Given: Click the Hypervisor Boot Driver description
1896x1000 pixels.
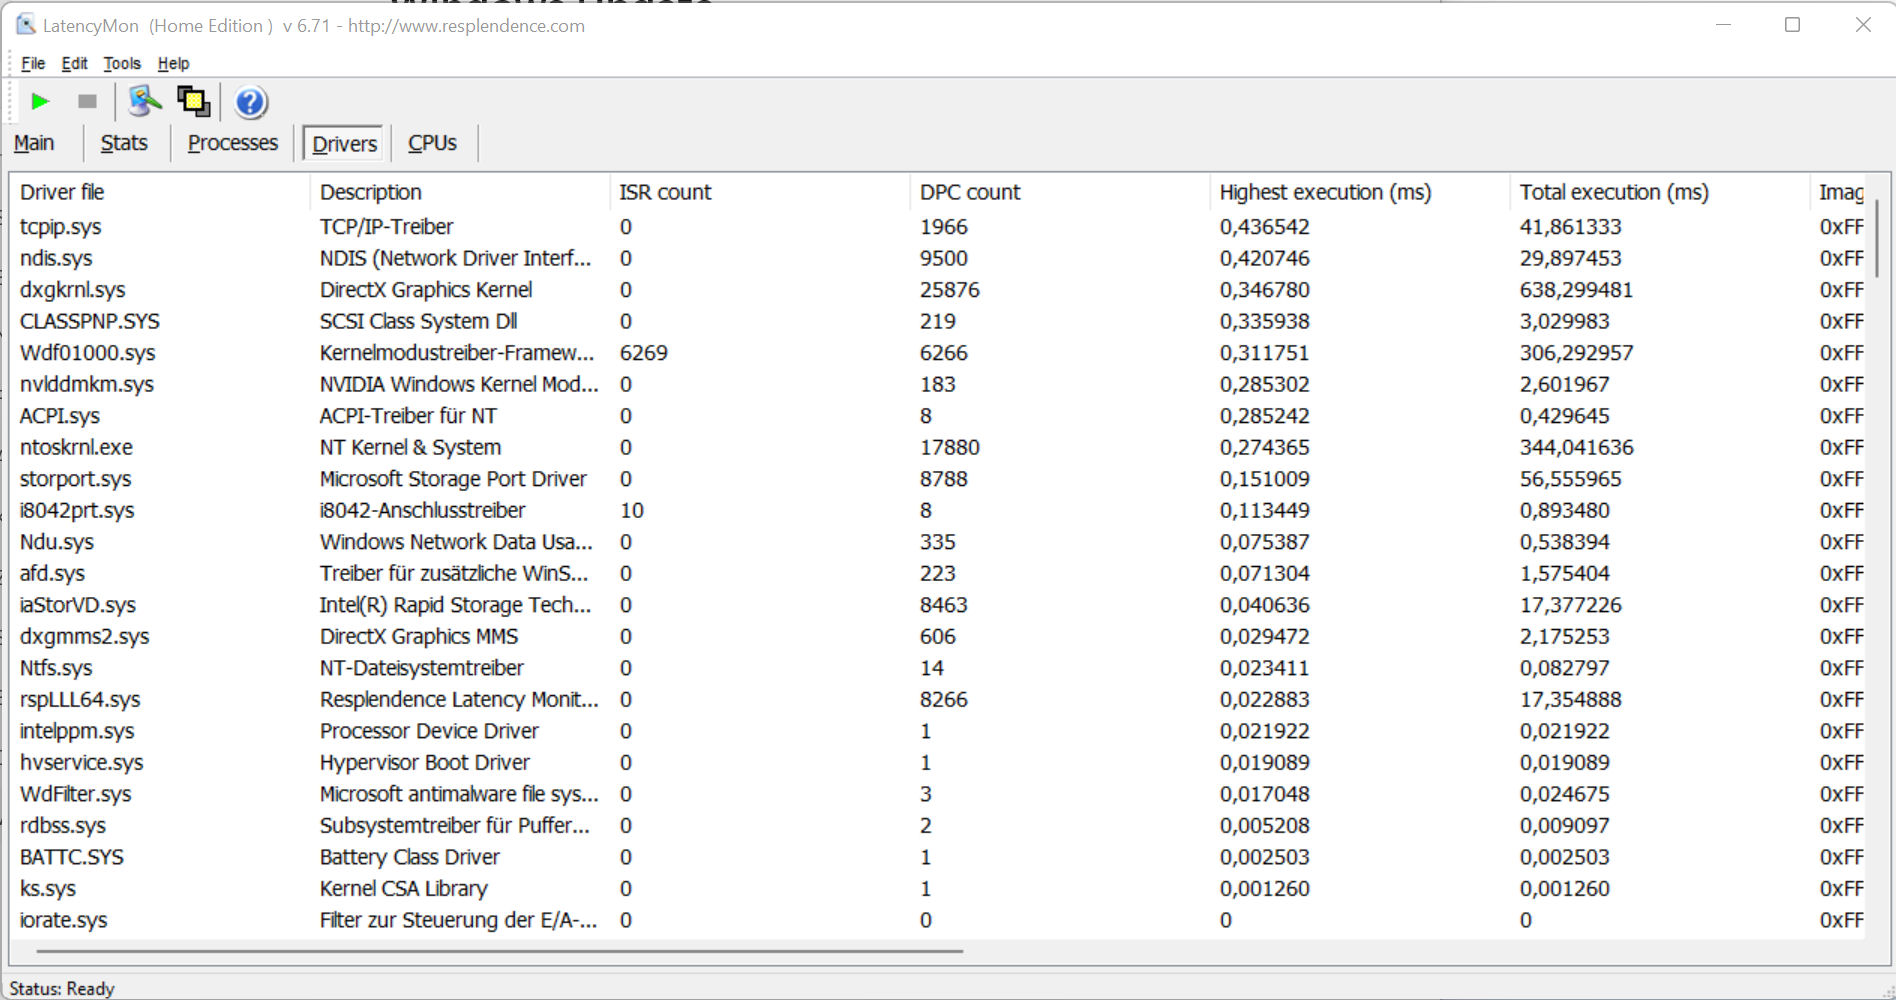Looking at the screenshot, I should pos(425,762).
